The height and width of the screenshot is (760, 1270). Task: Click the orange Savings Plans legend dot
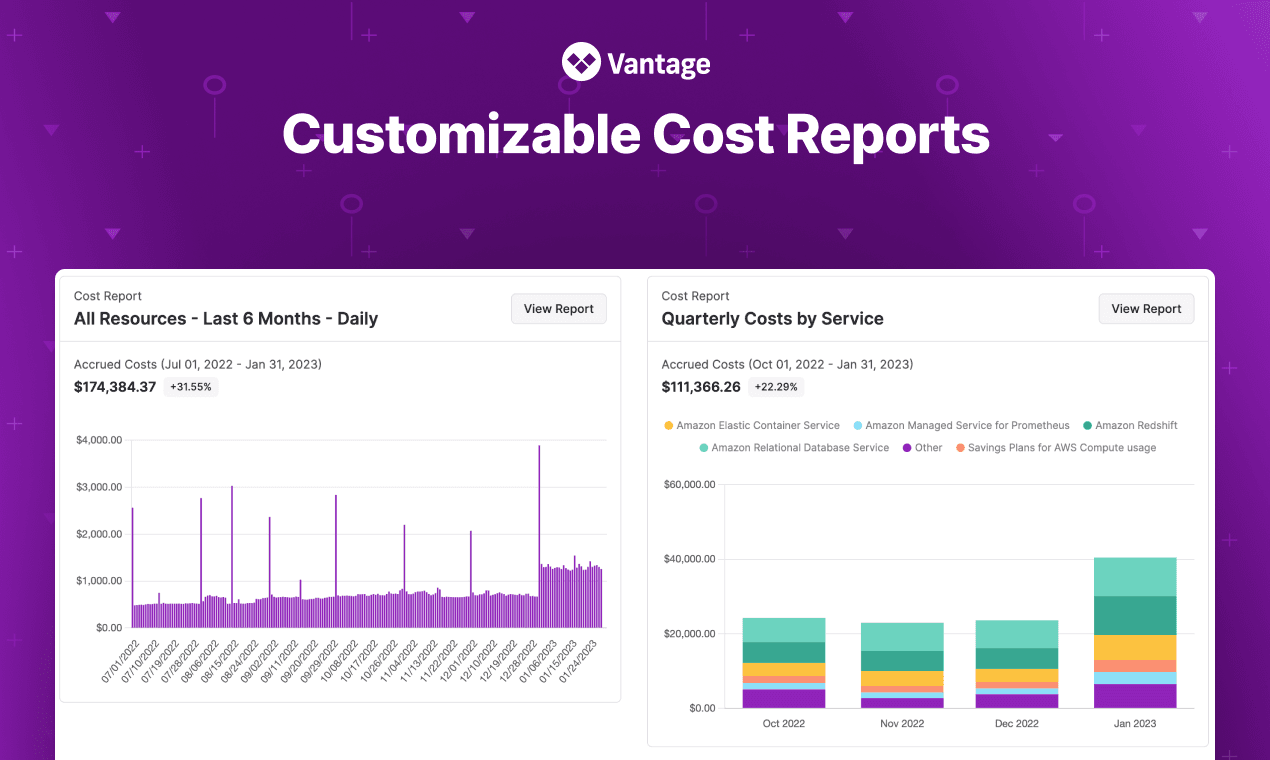pos(960,447)
